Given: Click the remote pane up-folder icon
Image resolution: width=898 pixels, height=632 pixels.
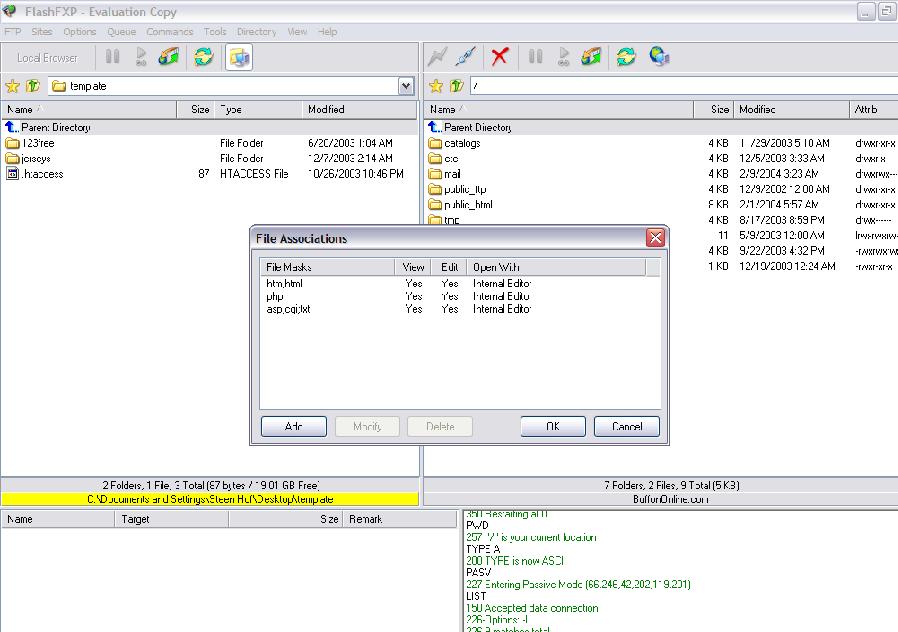Looking at the screenshot, I should [457, 86].
